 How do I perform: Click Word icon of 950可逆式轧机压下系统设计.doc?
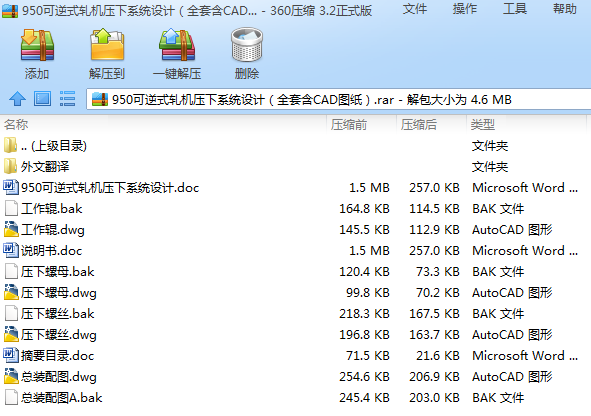(x=11, y=187)
